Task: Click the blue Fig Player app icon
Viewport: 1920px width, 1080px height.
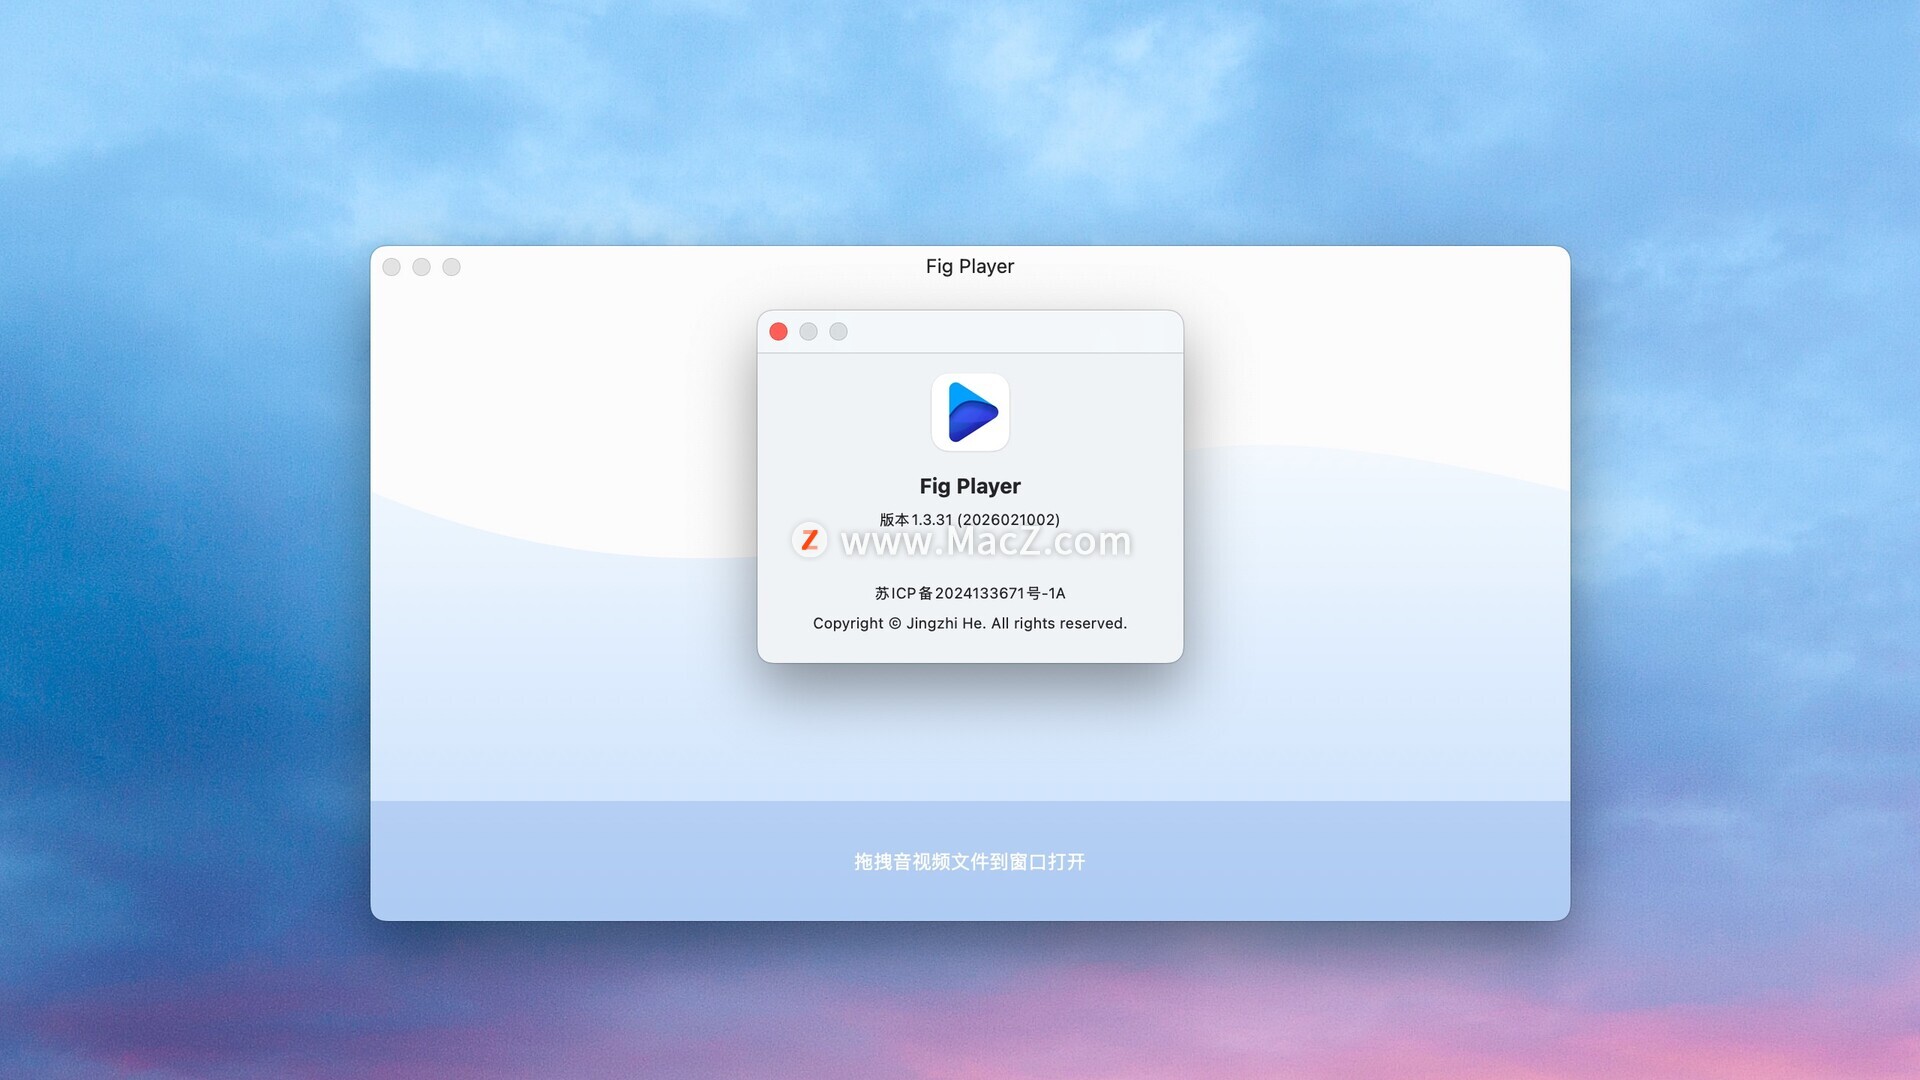Action: pyautogui.click(x=970, y=412)
